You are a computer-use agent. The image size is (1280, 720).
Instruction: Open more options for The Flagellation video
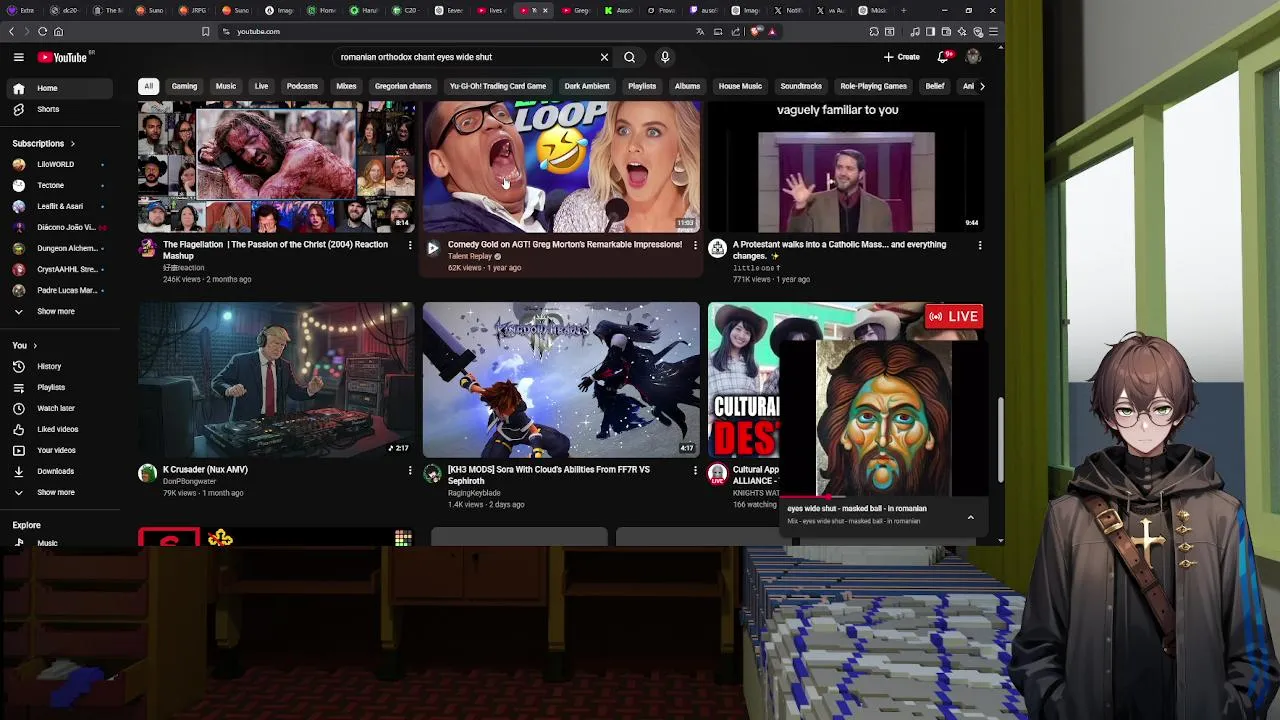(410, 245)
